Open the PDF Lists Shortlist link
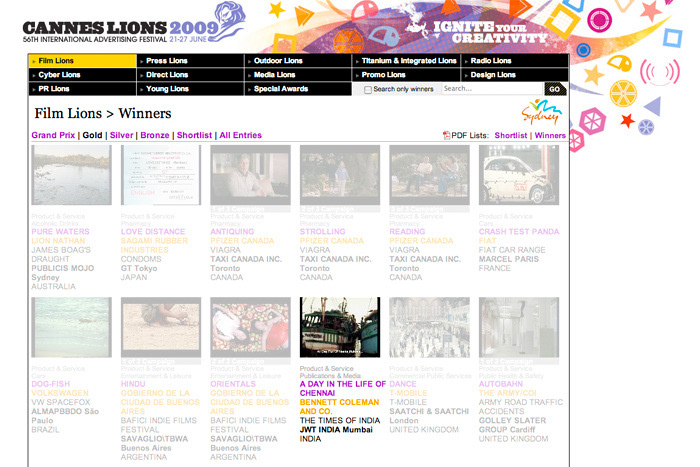This screenshot has height=467, width=700. pos(511,135)
